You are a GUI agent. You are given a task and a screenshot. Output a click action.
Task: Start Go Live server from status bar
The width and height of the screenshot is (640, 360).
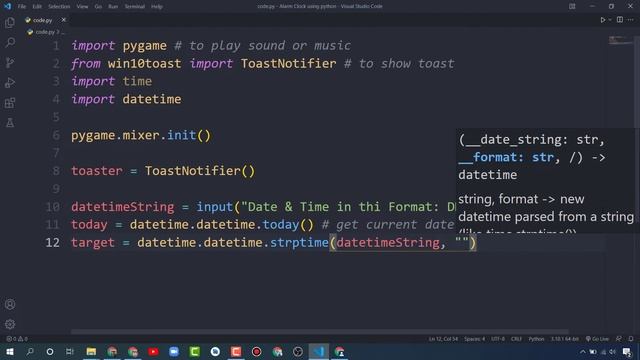pyautogui.click(x=597, y=339)
